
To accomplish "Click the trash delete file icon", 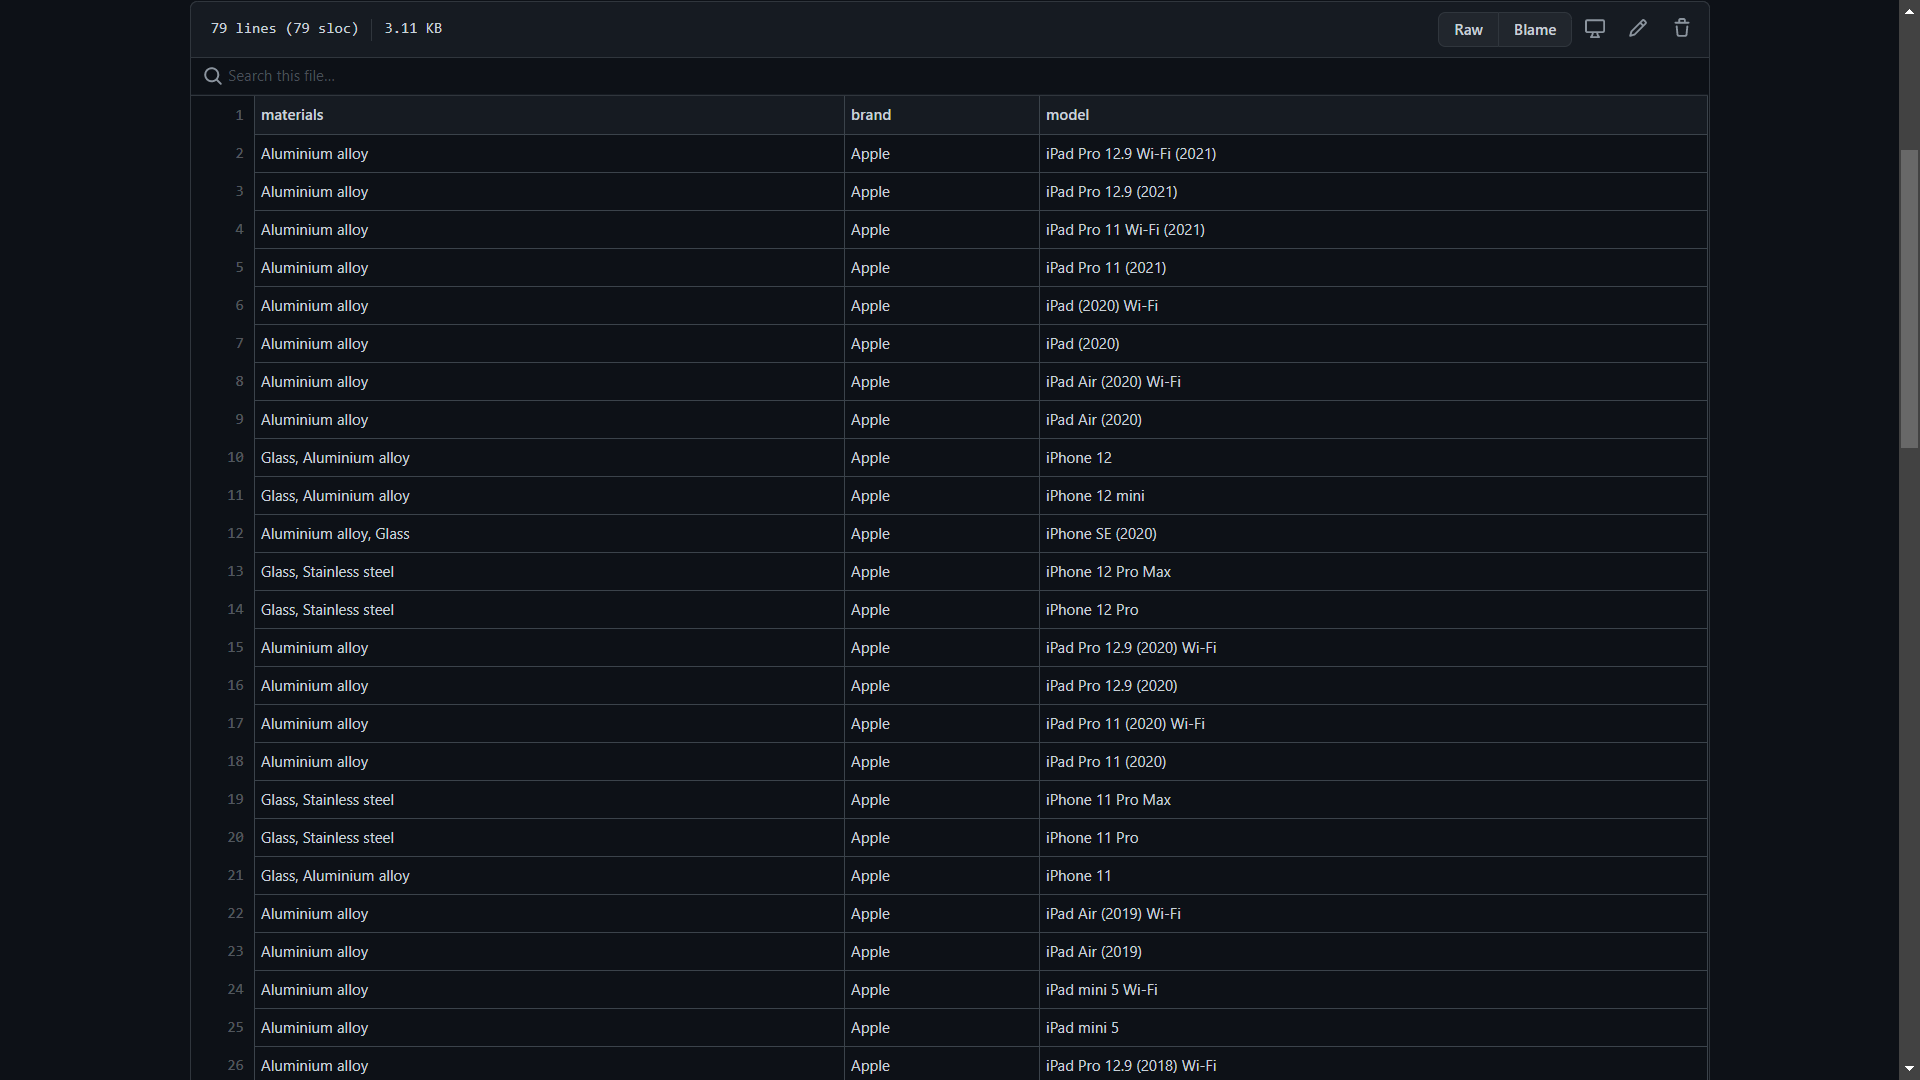I will (x=1682, y=29).
